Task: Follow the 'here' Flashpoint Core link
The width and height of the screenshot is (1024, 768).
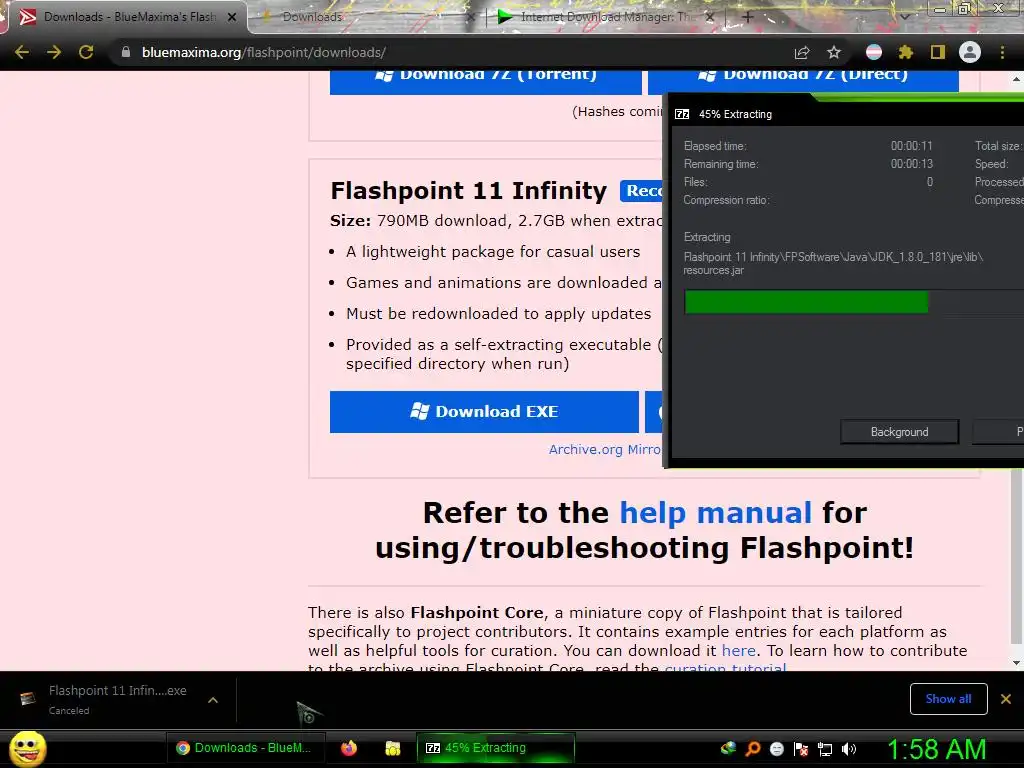Action: click(739, 650)
